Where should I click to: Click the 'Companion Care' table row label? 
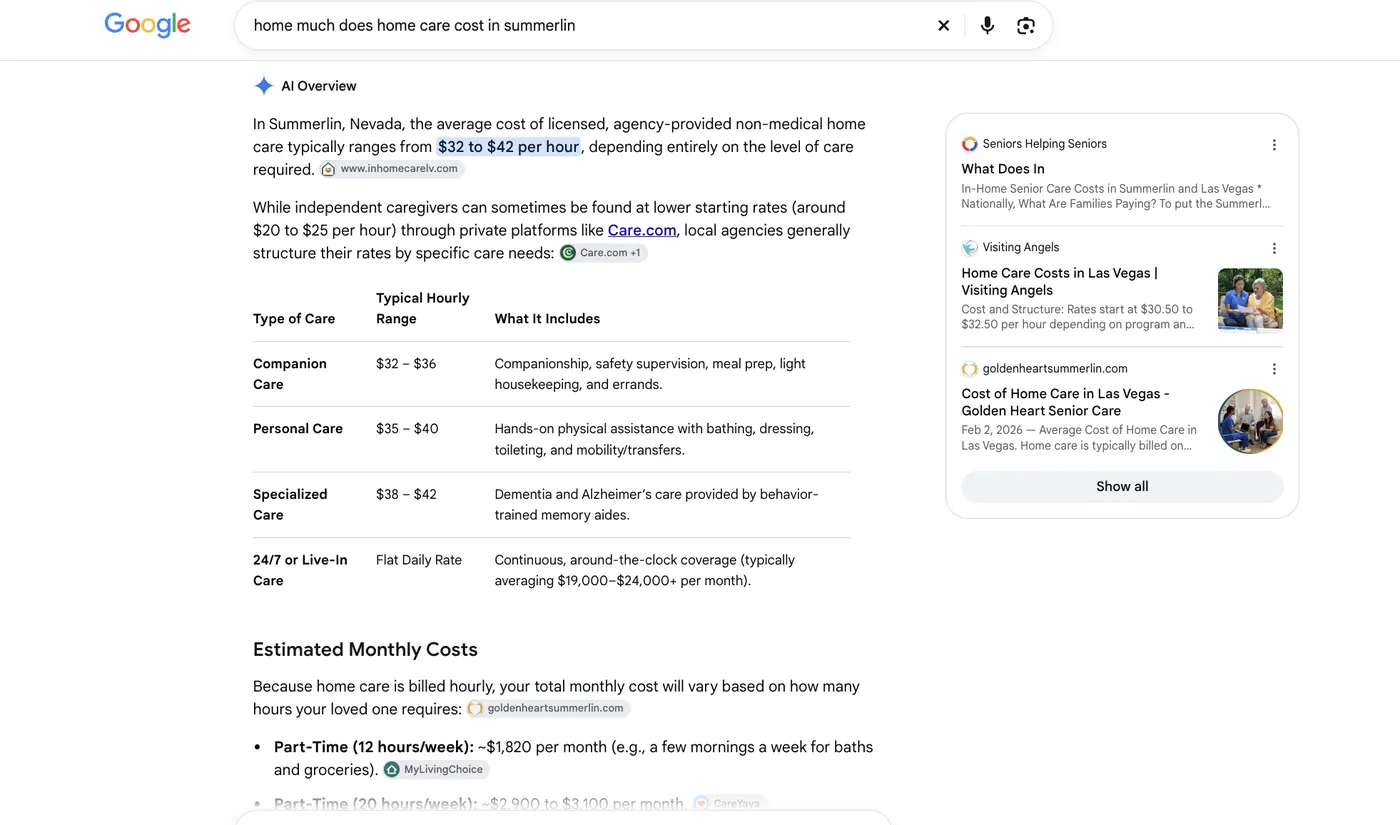(x=290, y=374)
